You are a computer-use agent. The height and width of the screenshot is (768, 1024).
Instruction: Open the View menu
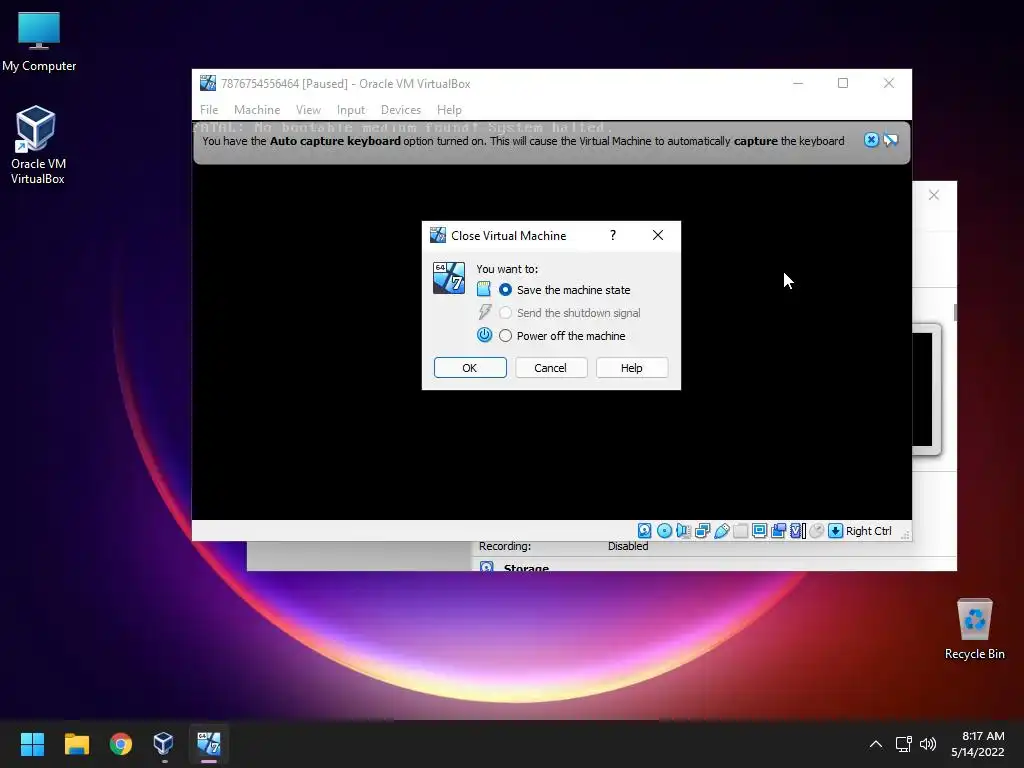coord(308,110)
